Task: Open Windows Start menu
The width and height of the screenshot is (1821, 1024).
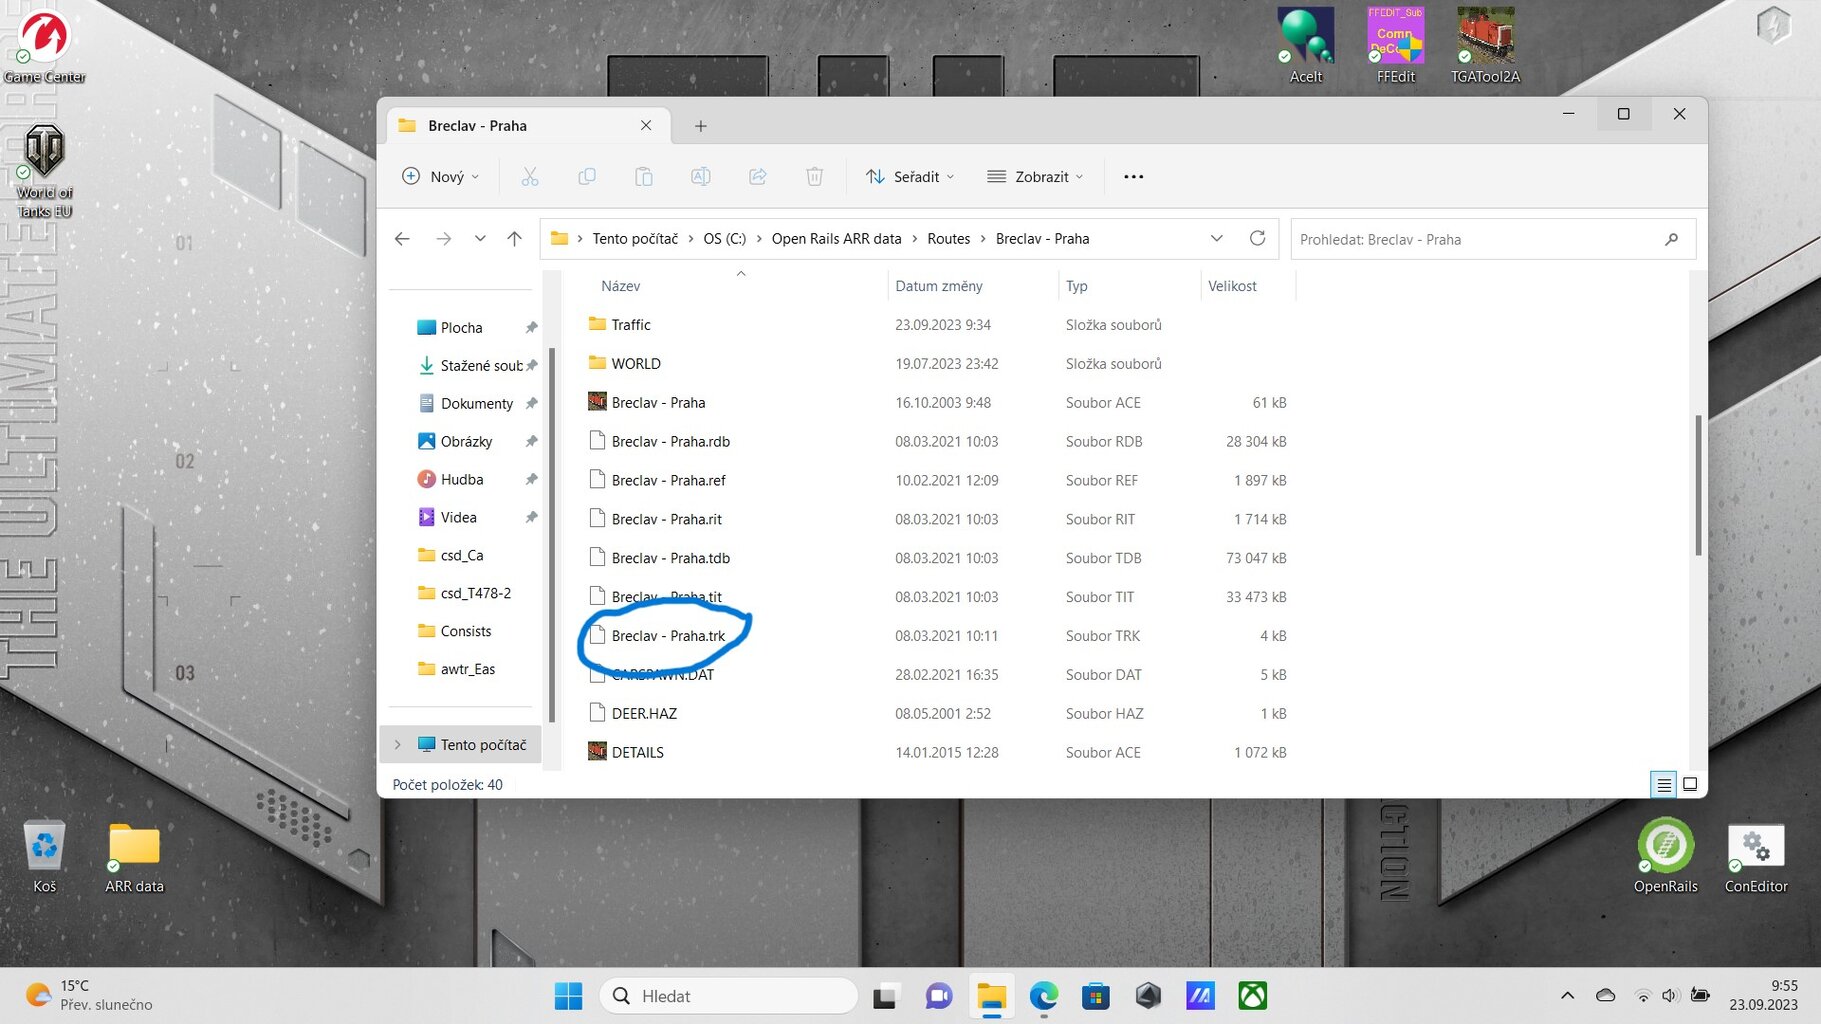Action: [568, 996]
